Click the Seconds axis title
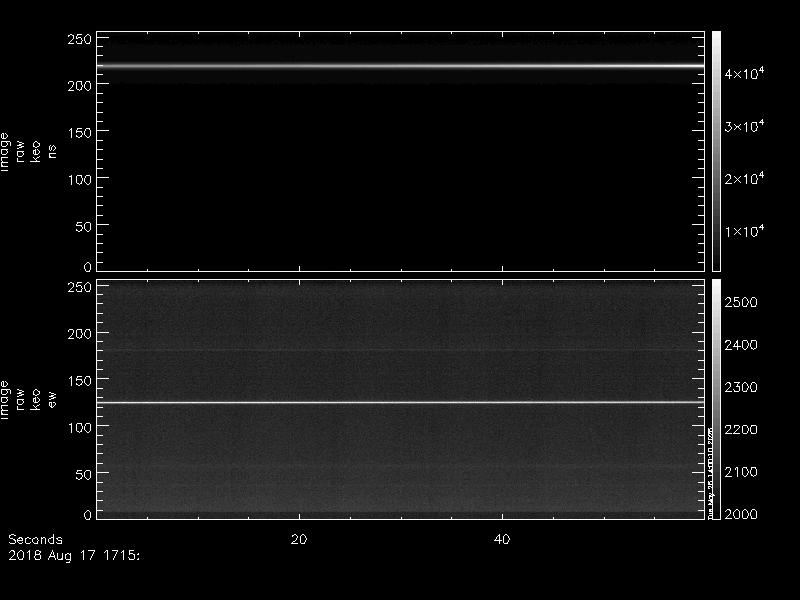This screenshot has width=800, height=600. pos(36,539)
